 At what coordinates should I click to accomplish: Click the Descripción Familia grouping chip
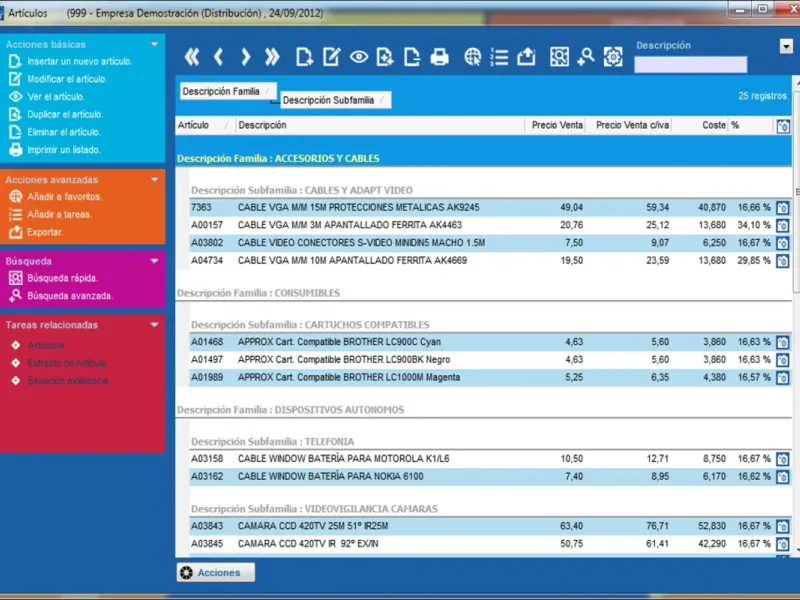tap(228, 91)
